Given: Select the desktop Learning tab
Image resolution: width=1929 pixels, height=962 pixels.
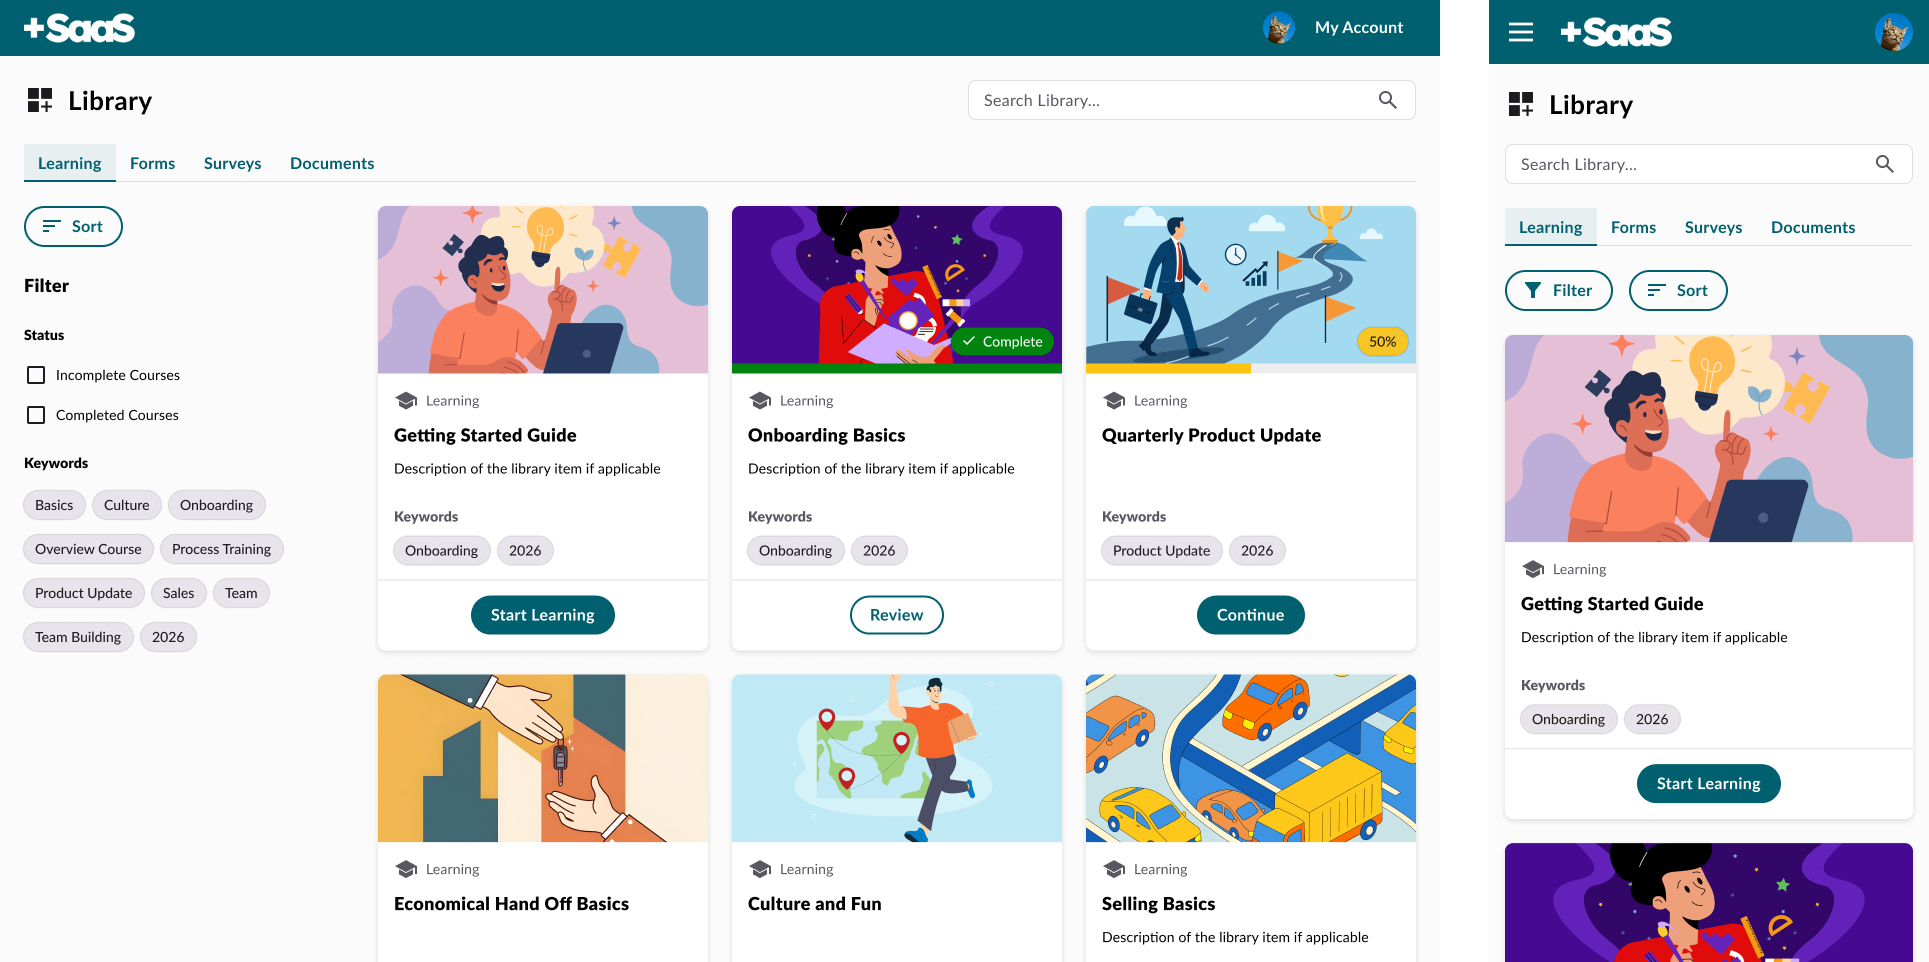Looking at the screenshot, I should click(x=70, y=163).
